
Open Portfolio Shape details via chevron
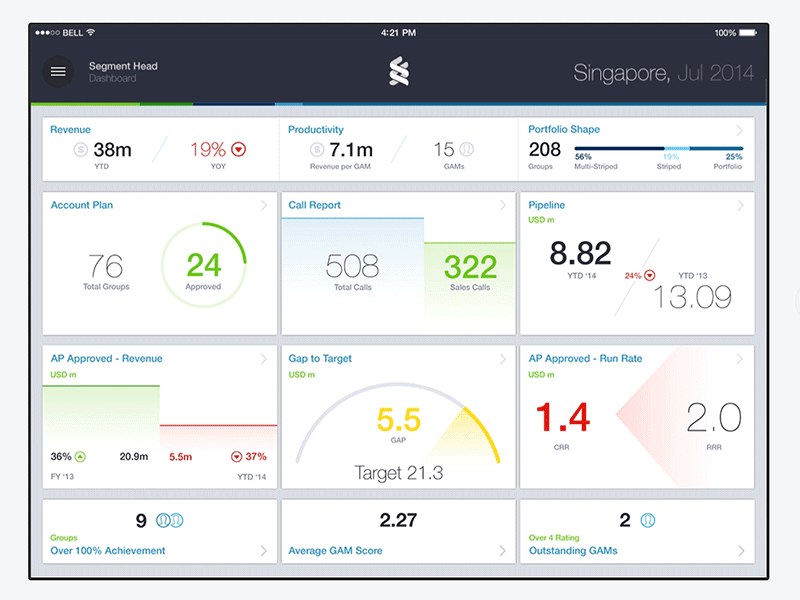[740, 131]
